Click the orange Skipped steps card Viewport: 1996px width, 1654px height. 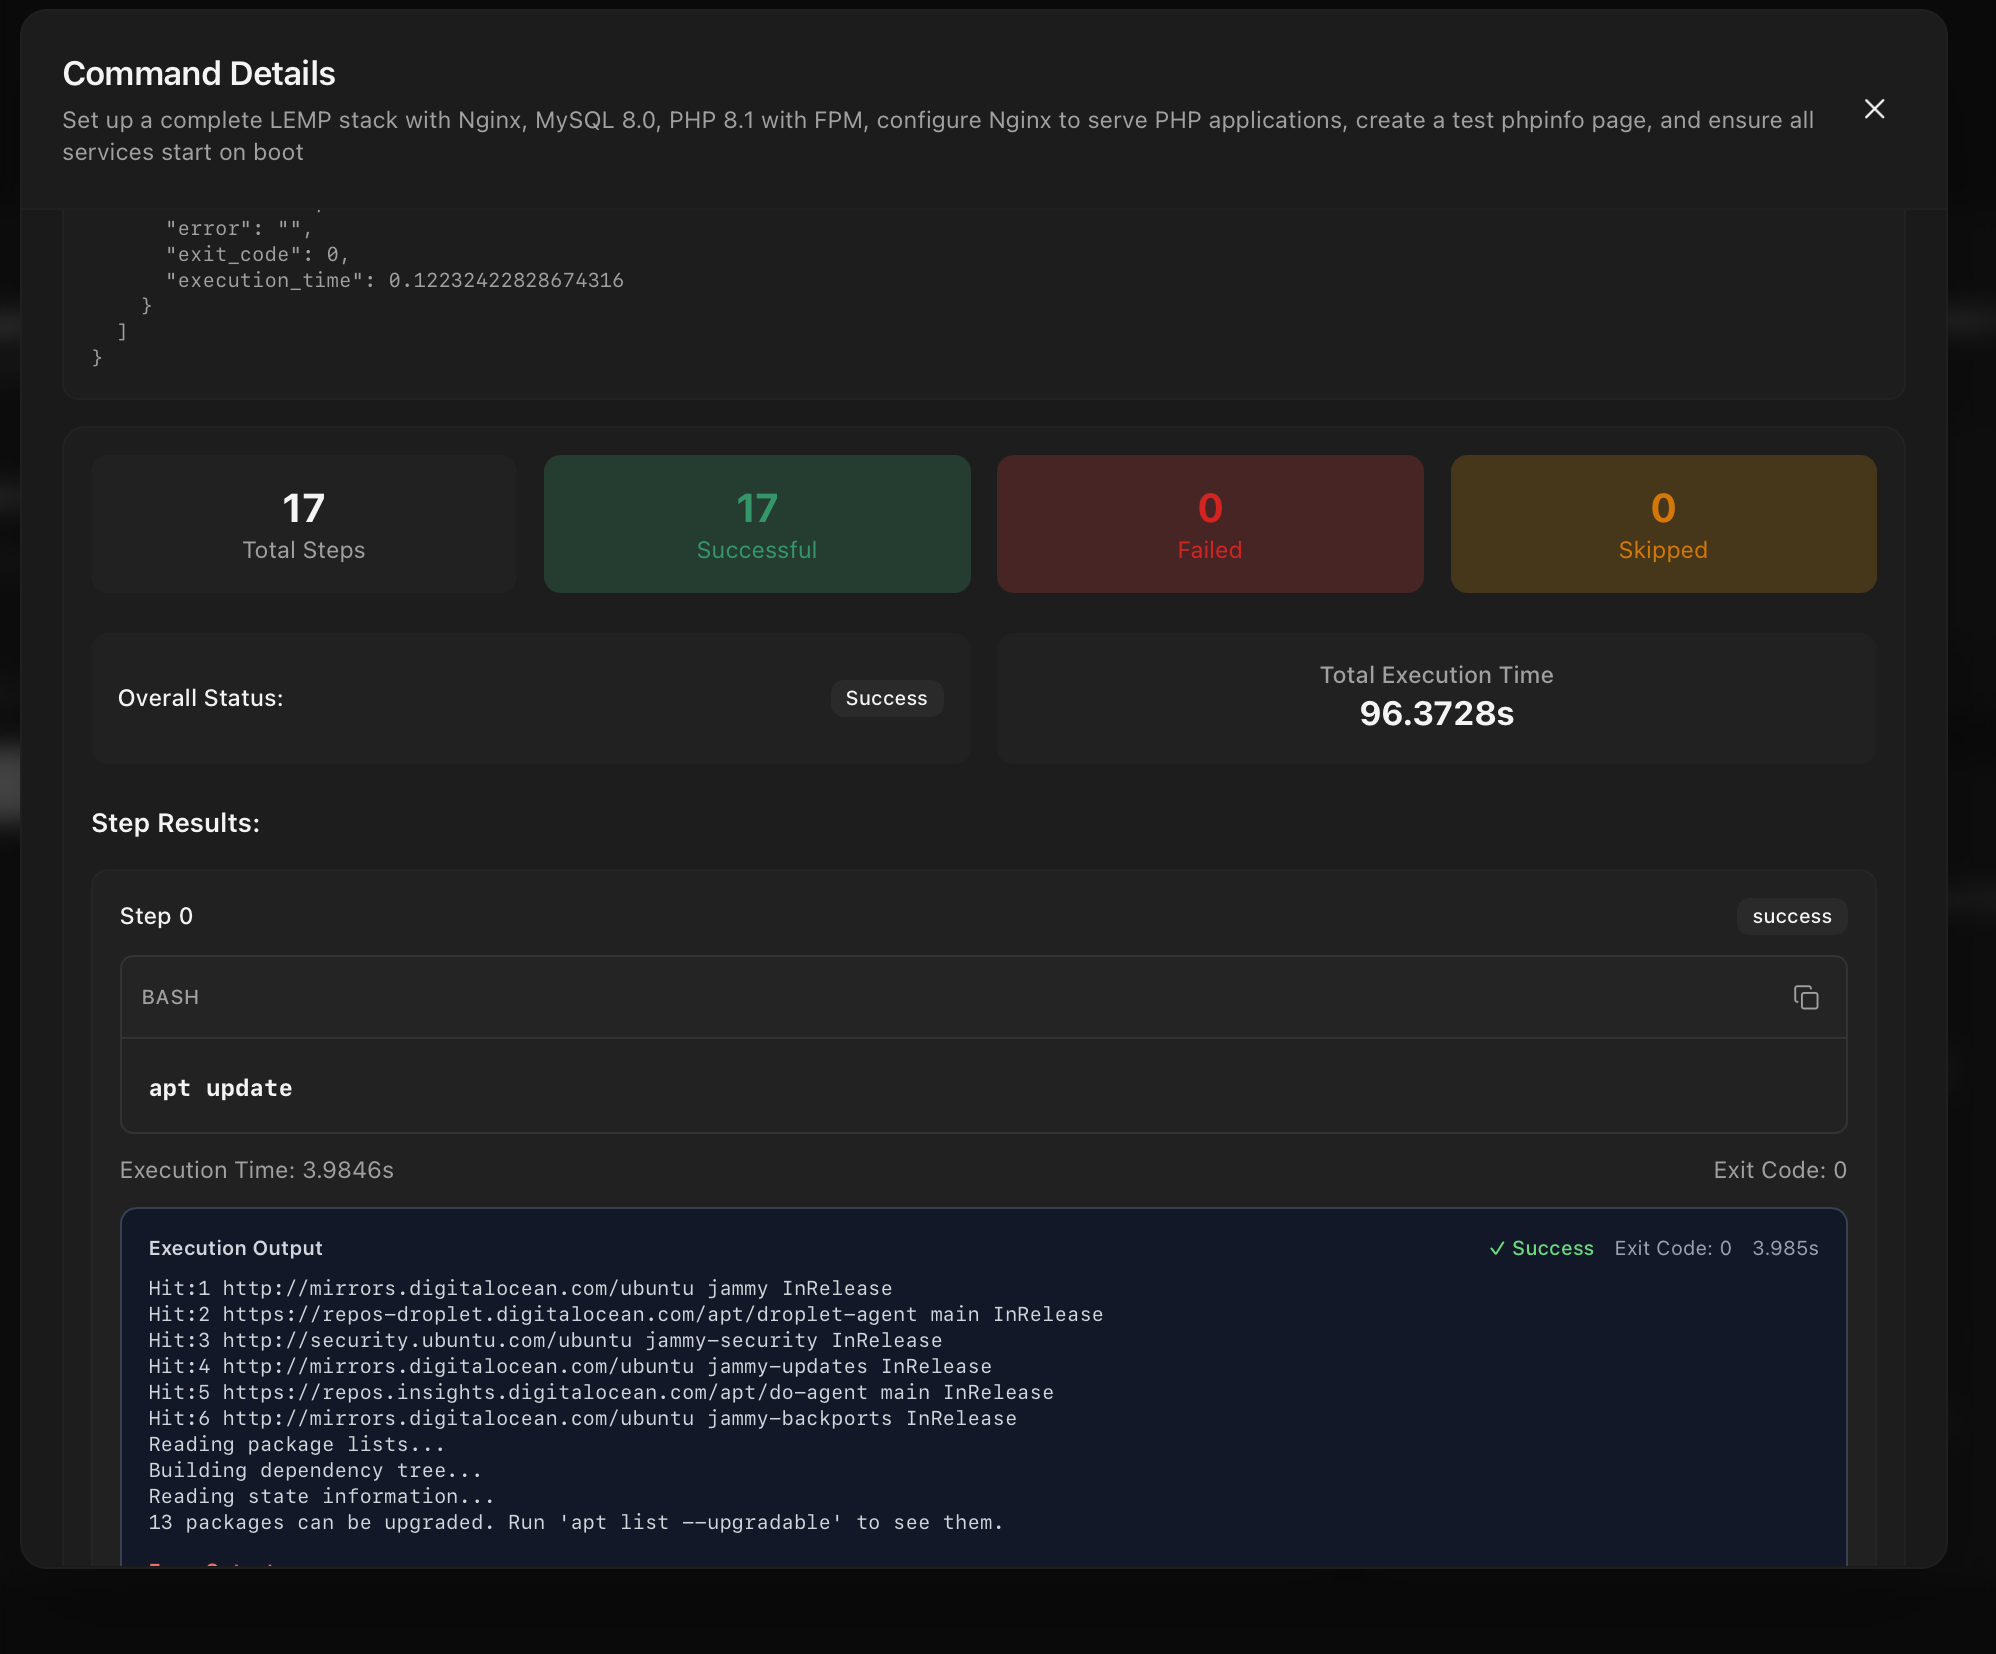(1662, 524)
